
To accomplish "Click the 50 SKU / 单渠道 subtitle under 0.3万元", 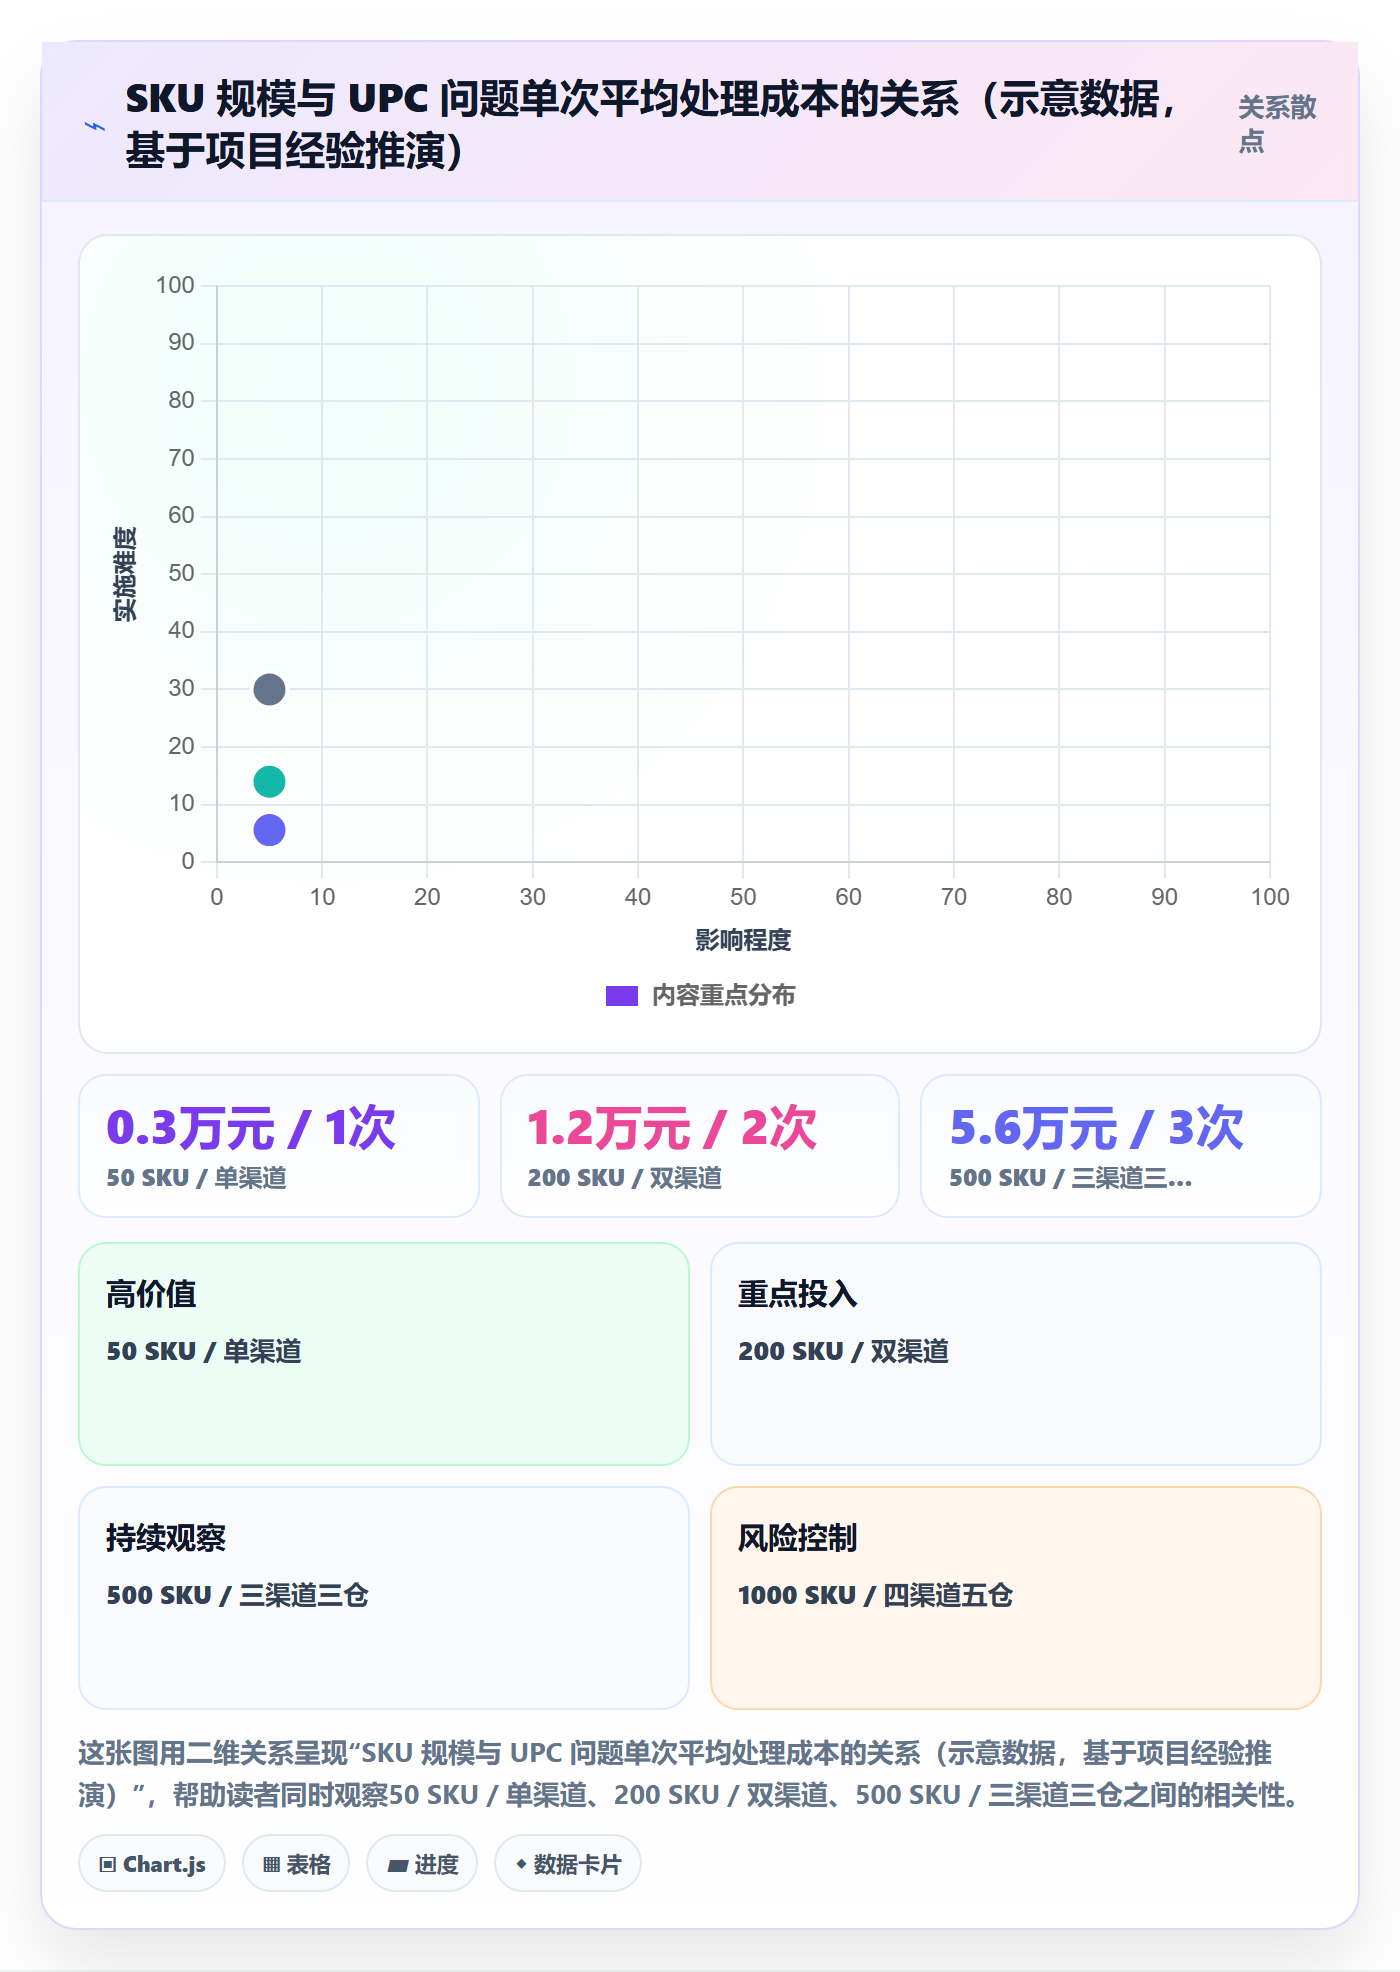I will (x=197, y=1178).
